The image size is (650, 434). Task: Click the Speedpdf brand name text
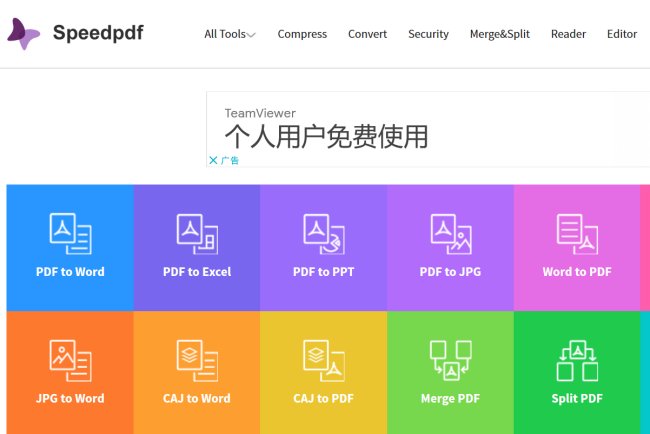click(x=98, y=33)
